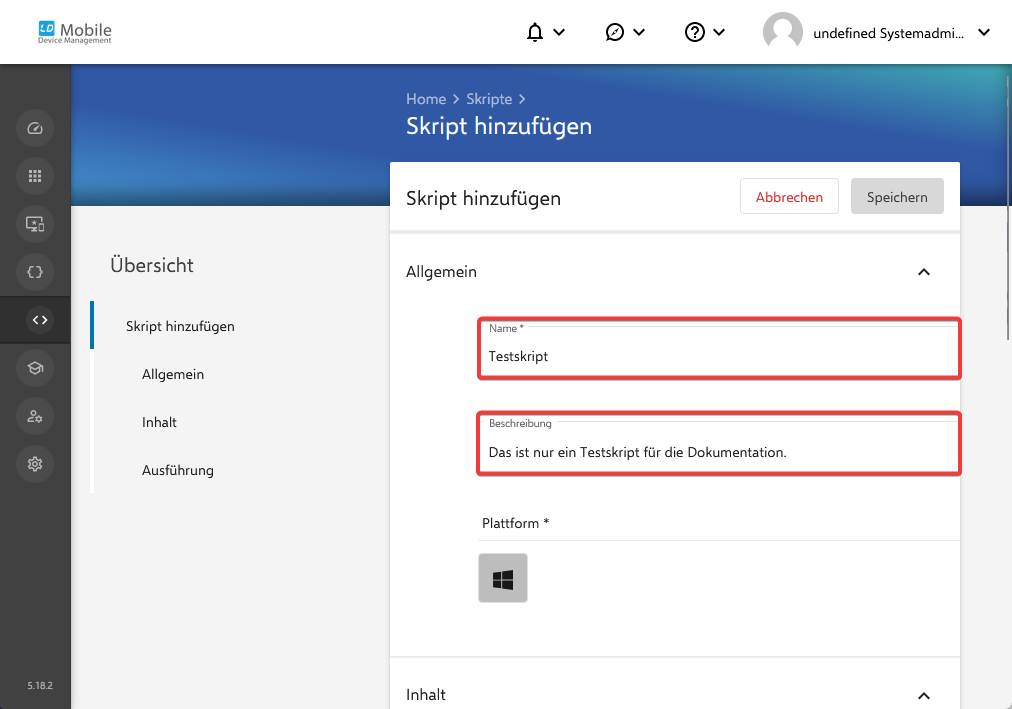
Task: Open the settings gear icon in sidebar
Action: point(35,464)
